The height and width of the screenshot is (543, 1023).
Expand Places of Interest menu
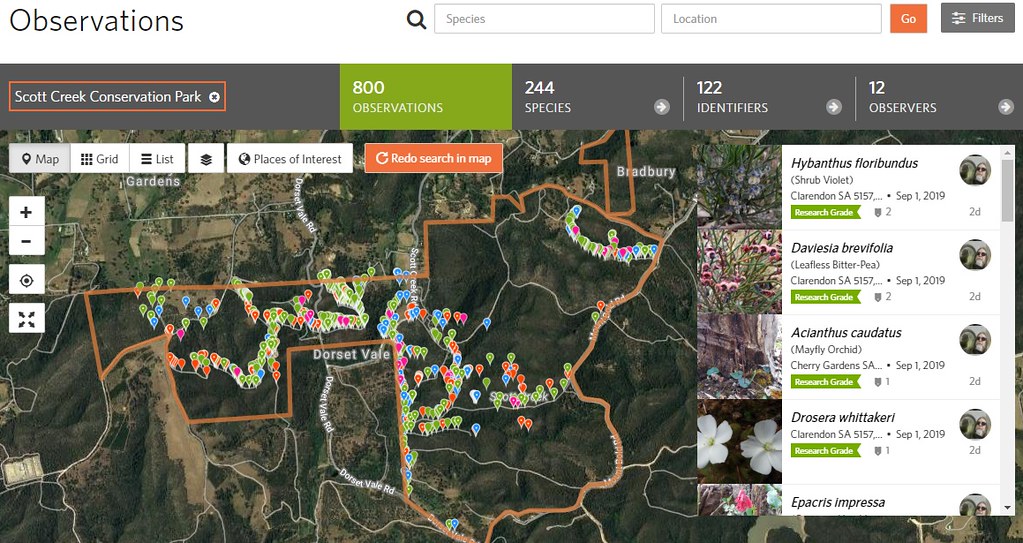289,159
